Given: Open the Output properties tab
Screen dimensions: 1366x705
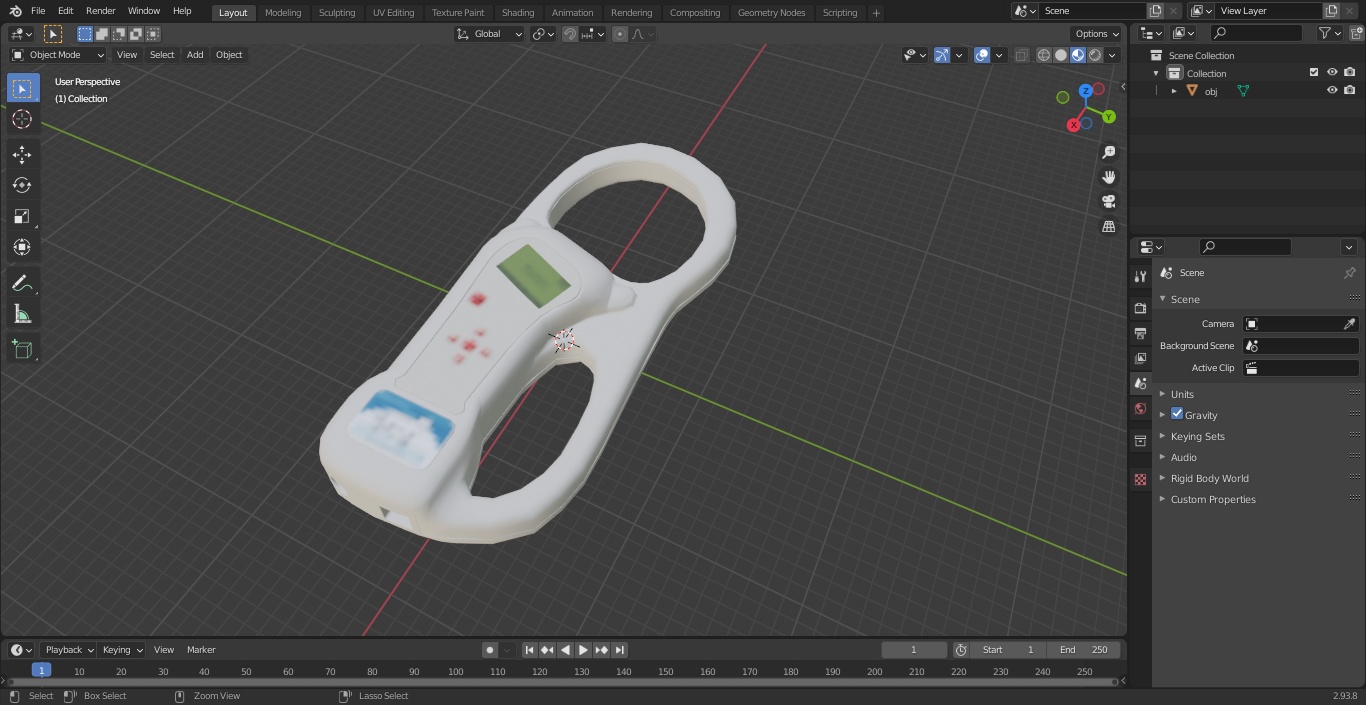Looking at the screenshot, I should point(1140,333).
